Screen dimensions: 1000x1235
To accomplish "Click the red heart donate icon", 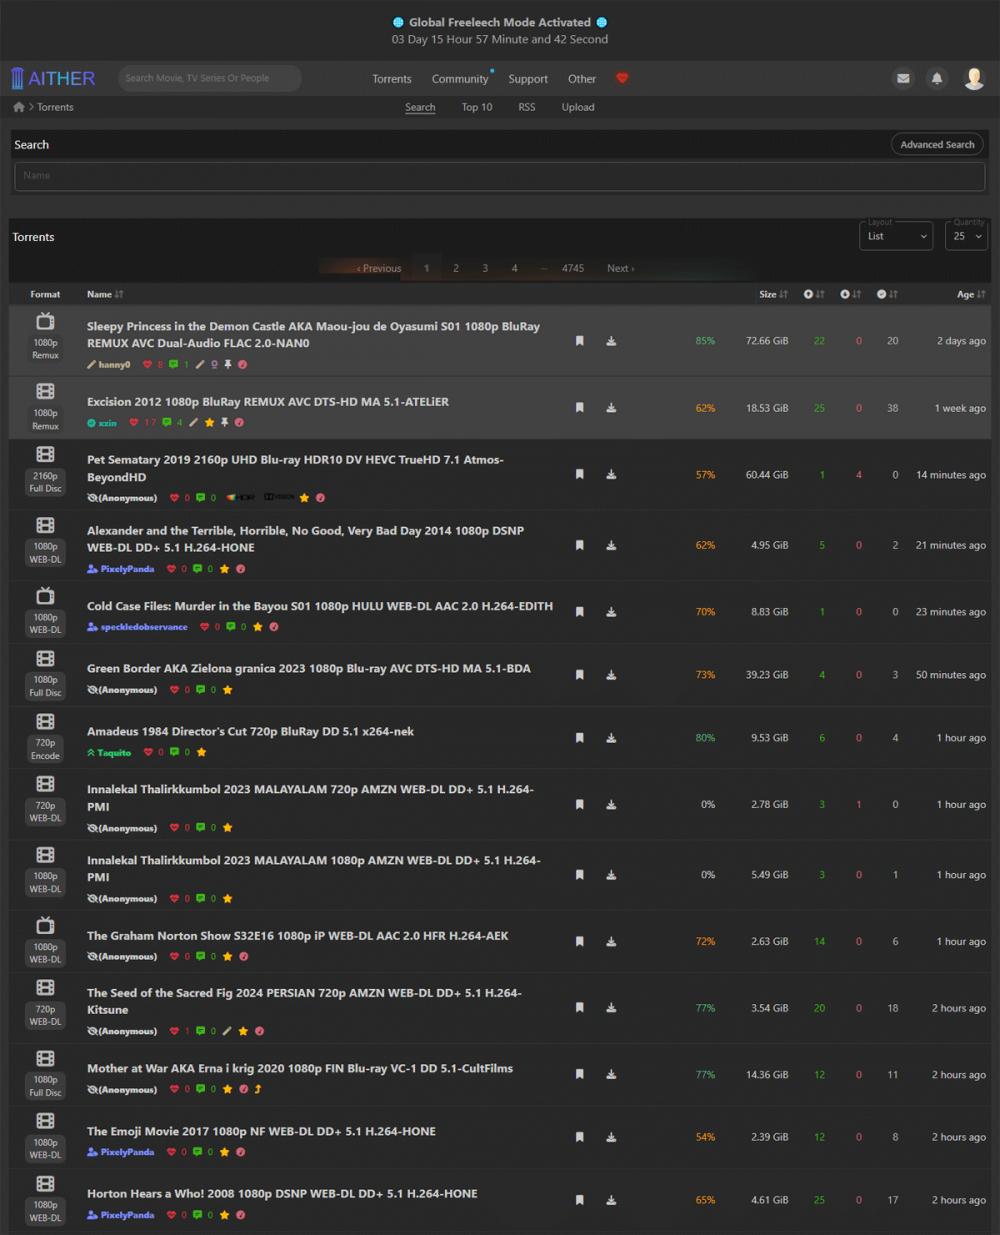I will pos(622,78).
